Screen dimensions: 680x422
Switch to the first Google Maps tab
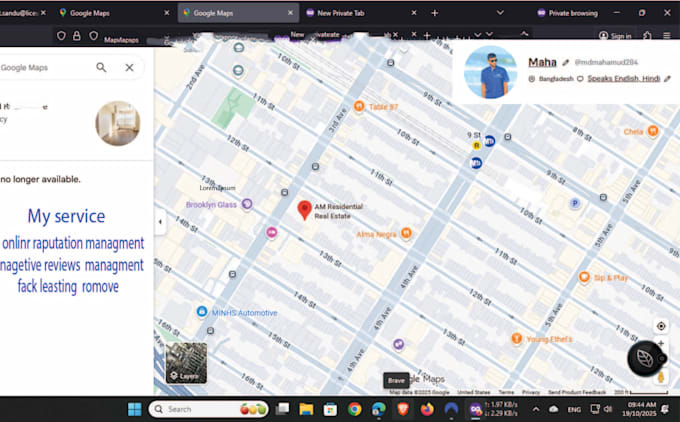point(90,13)
